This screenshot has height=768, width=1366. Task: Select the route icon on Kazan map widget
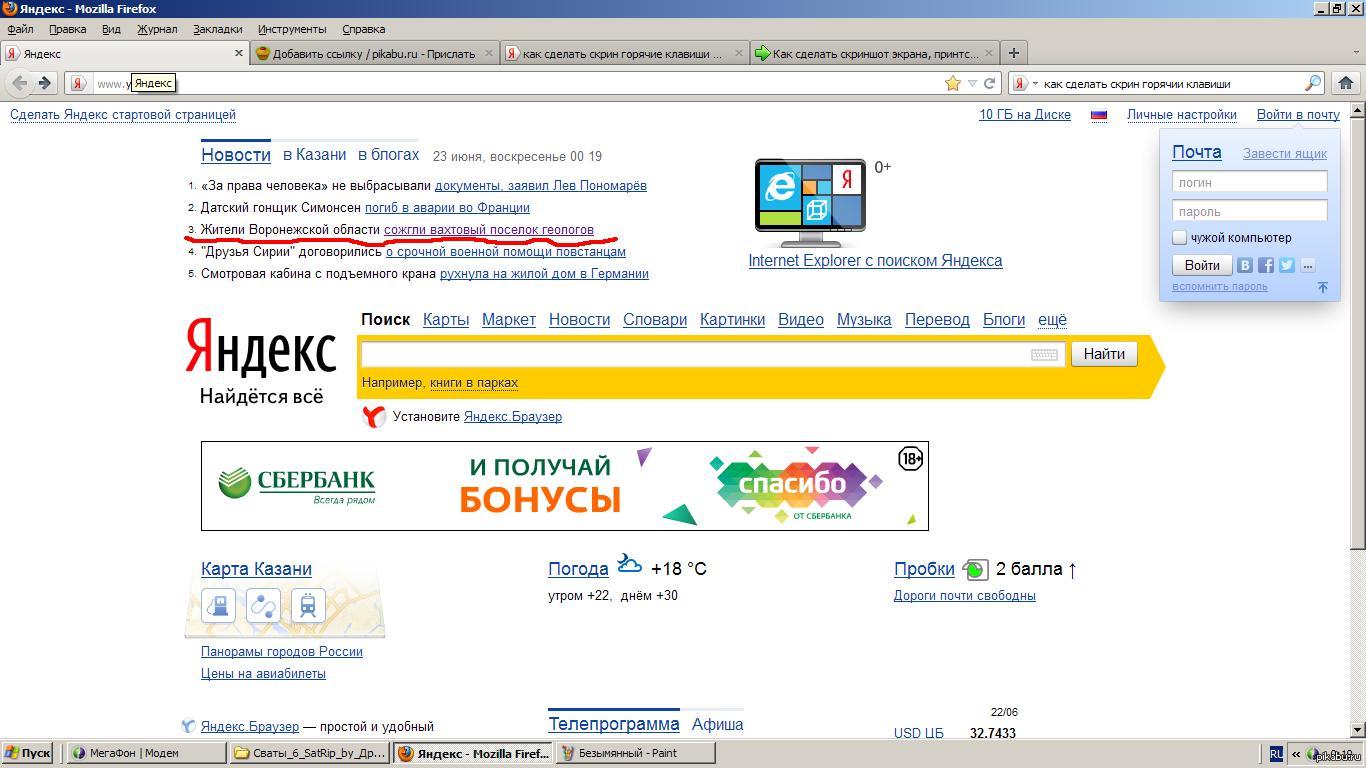click(x=263, y=605)
